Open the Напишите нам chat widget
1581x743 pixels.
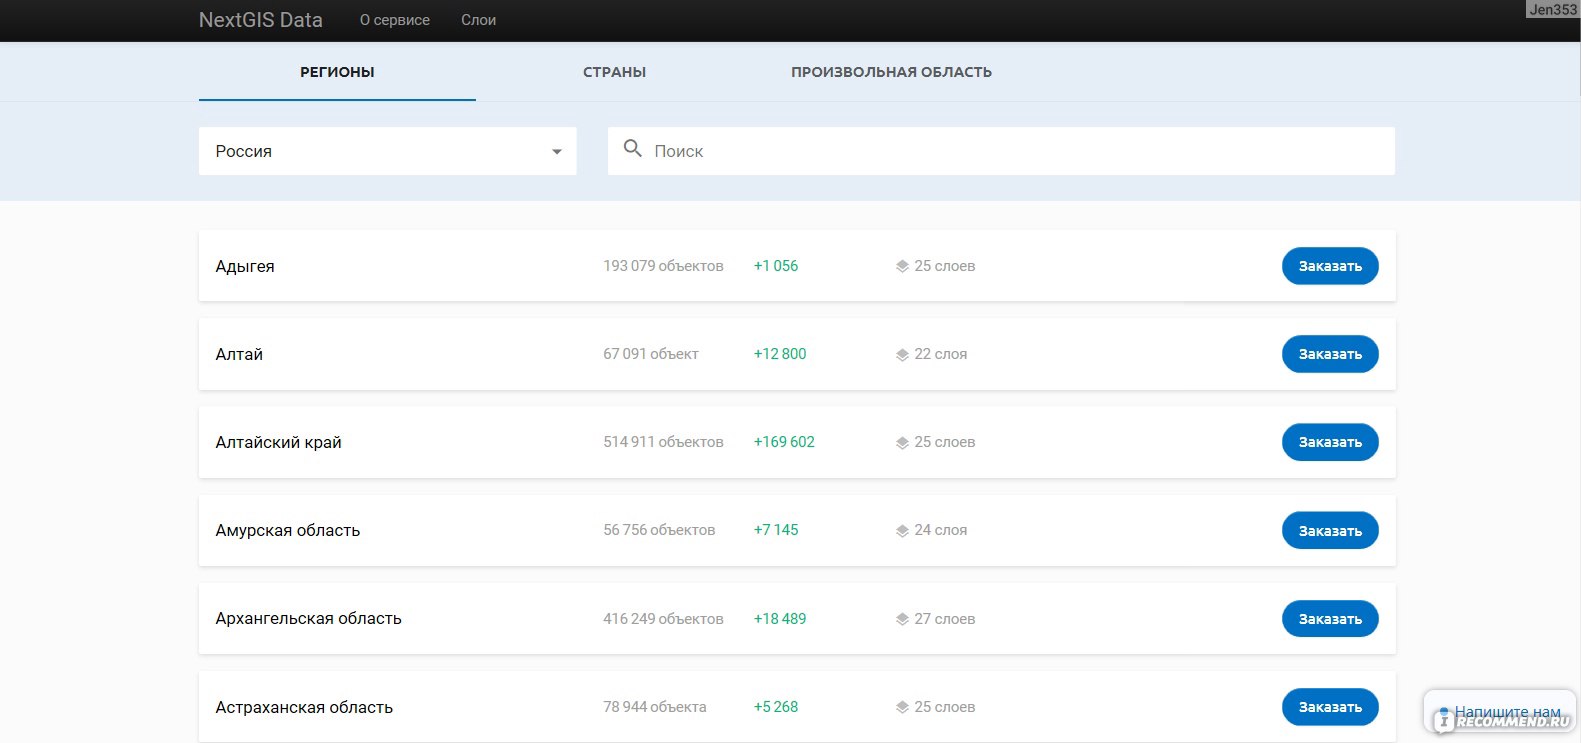click(x=1499, y=711)
